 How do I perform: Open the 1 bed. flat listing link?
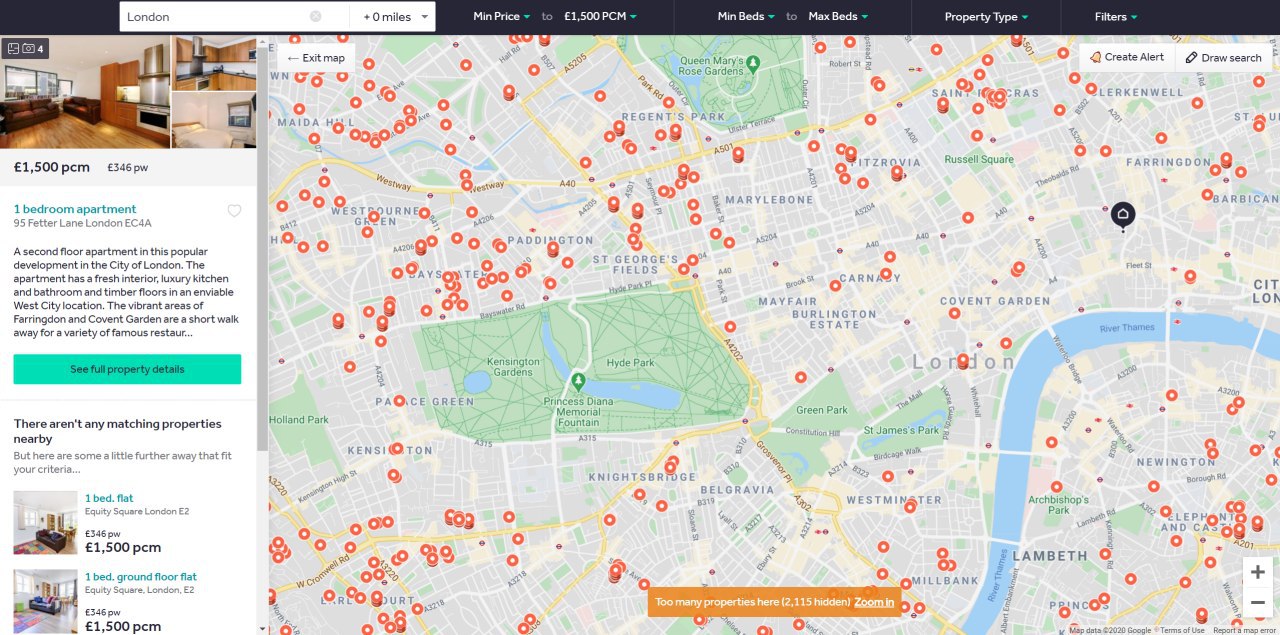click(109, 498)
